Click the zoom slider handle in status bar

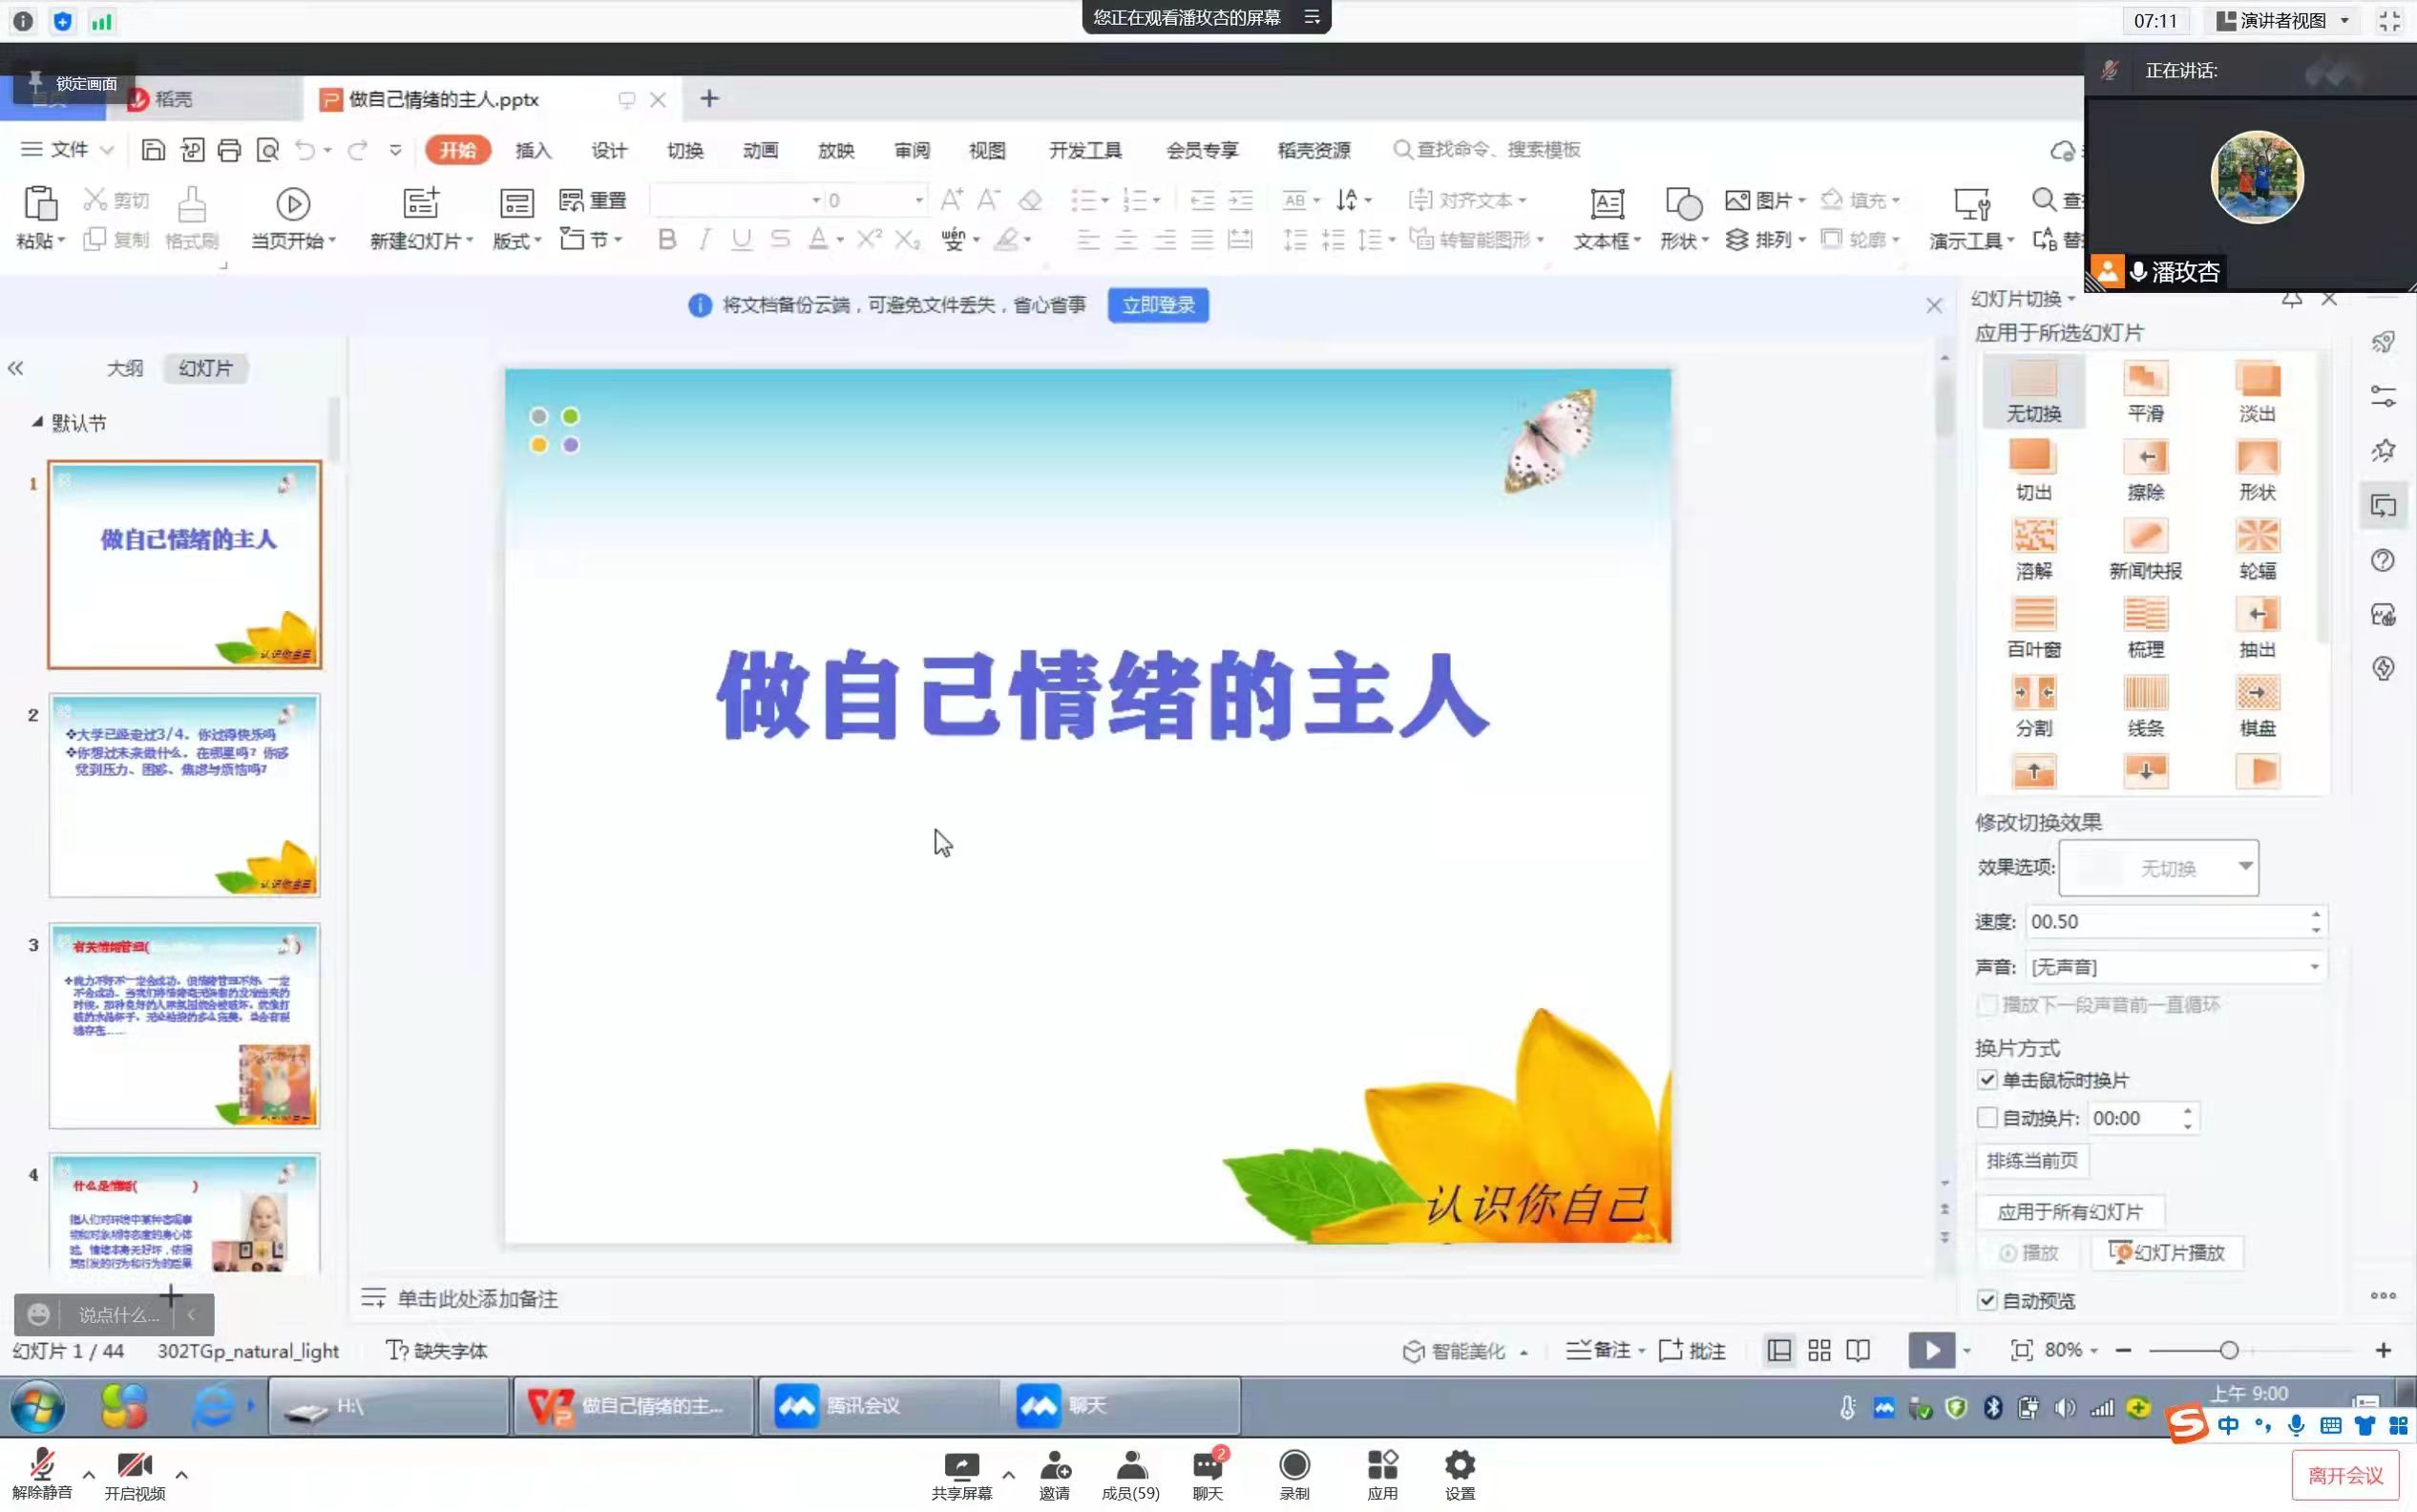pos(2228,1351)
